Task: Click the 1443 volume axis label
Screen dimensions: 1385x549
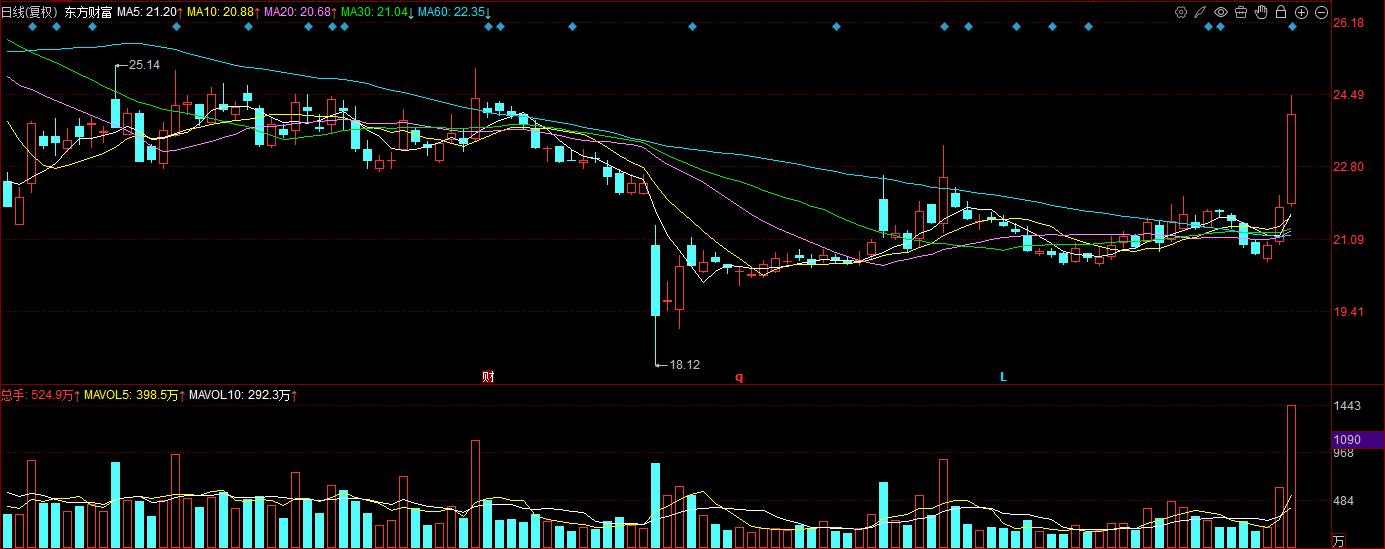Action: (1347, 406)
